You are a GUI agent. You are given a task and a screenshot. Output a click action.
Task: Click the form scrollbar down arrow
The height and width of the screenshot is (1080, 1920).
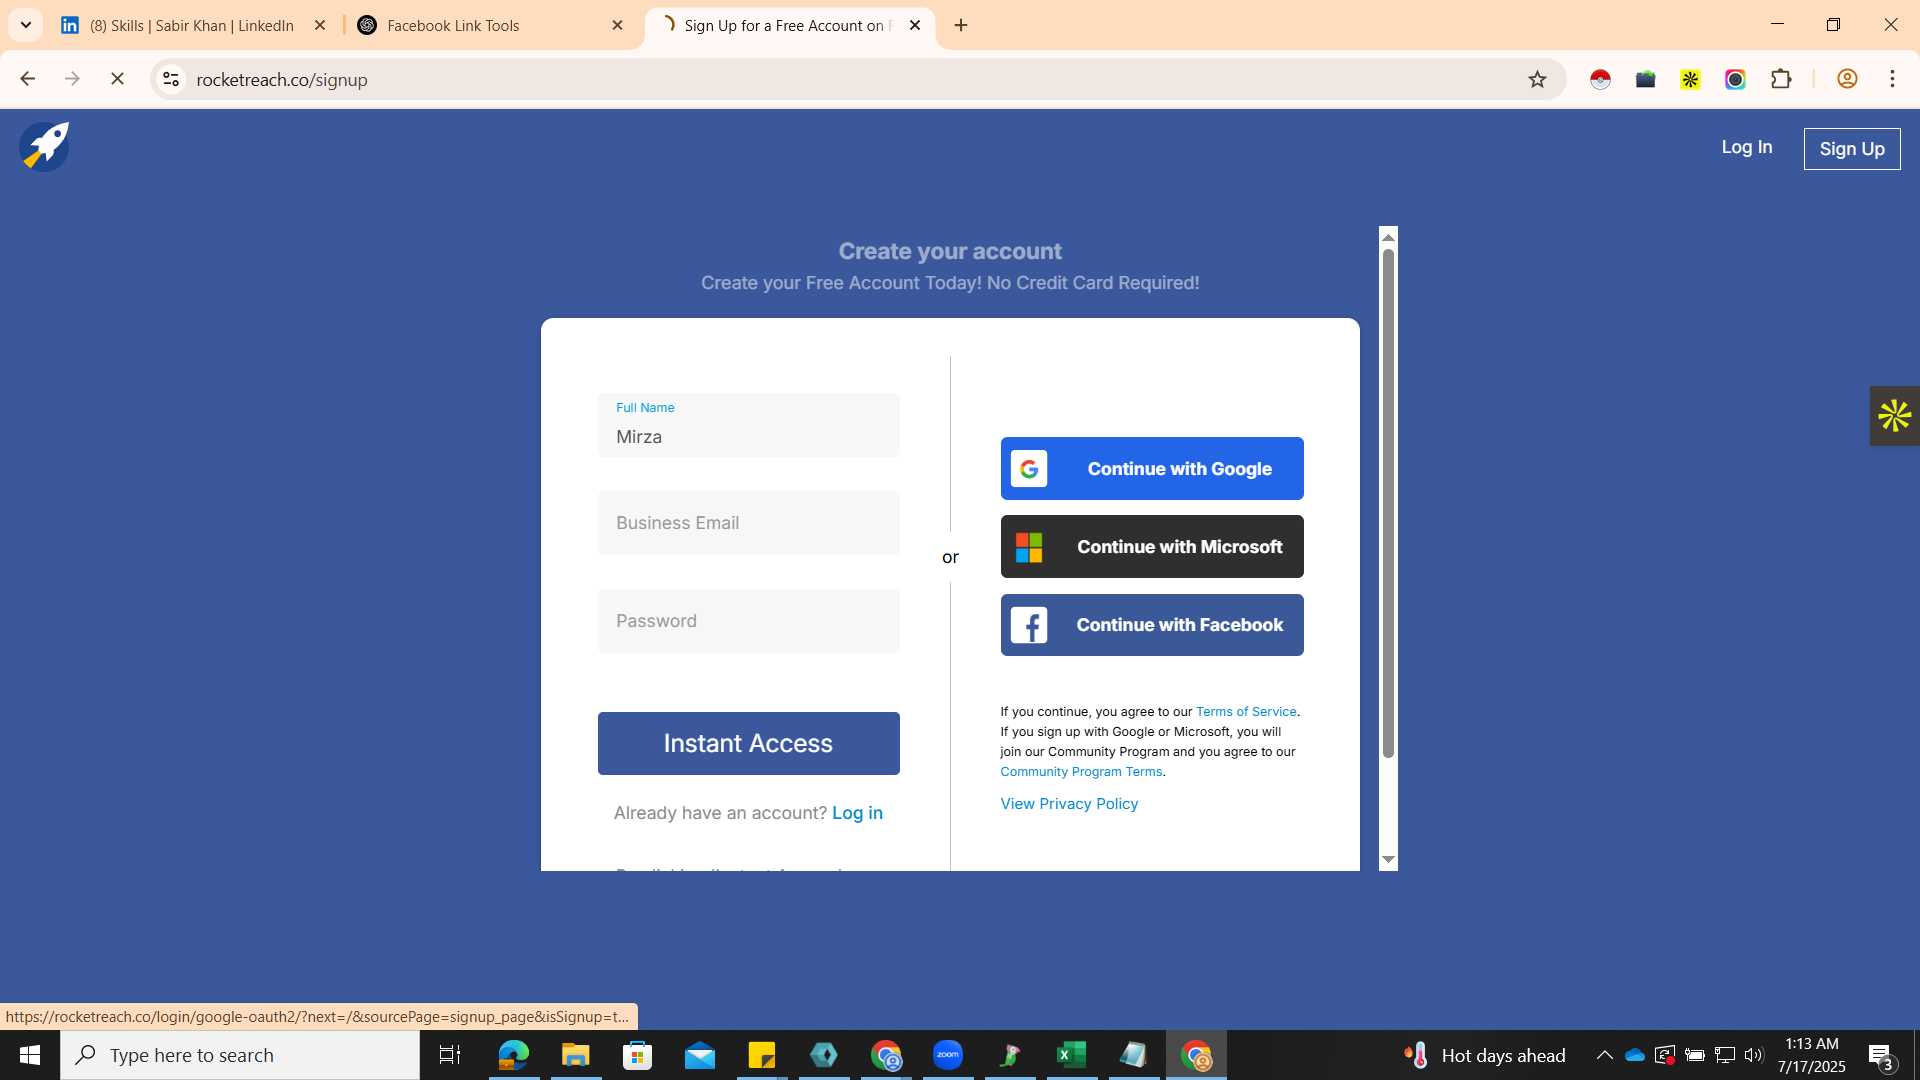pyautogui.click(x=1388, y=860)
